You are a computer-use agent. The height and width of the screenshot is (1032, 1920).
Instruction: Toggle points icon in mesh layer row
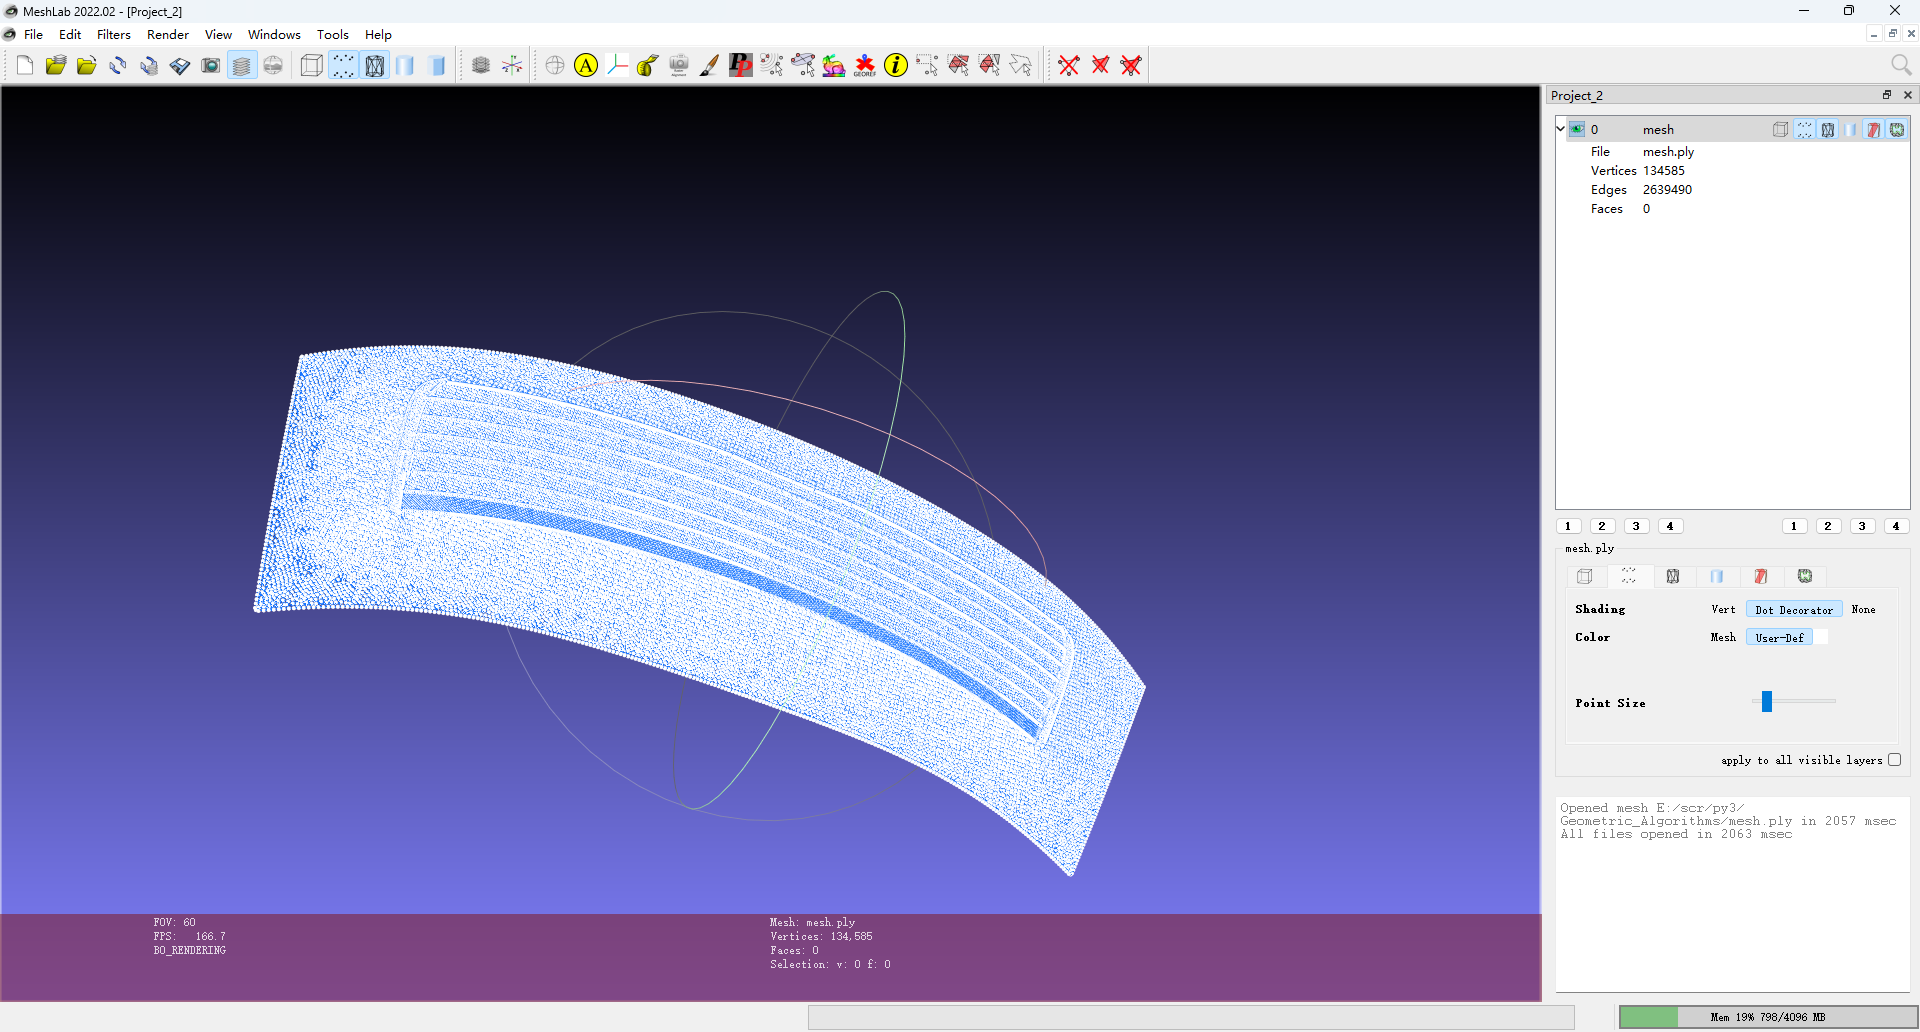click(1804, 130)
